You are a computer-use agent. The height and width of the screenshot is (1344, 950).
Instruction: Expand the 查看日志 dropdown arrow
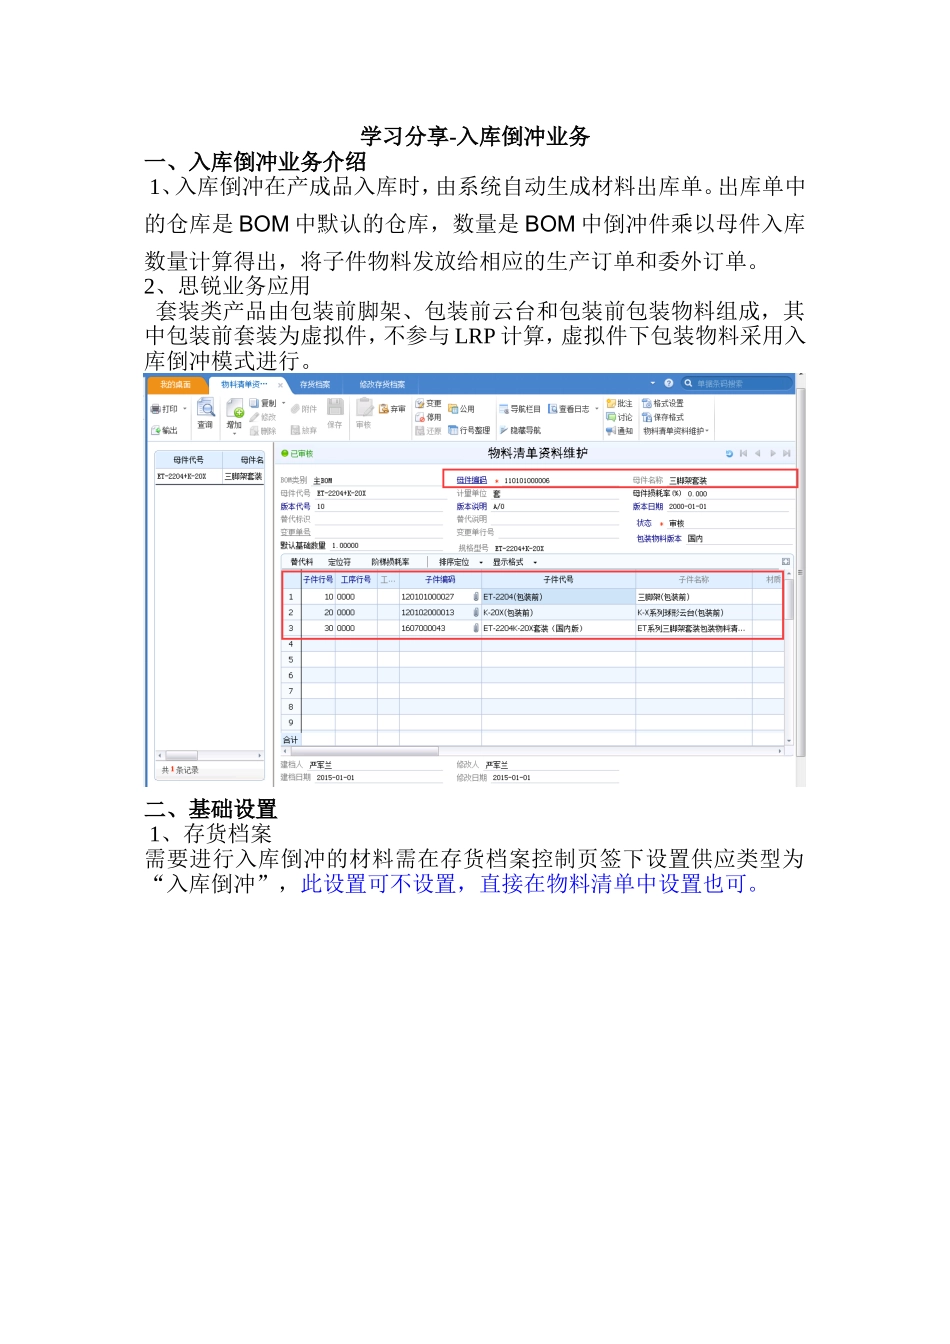click(597, 409)
